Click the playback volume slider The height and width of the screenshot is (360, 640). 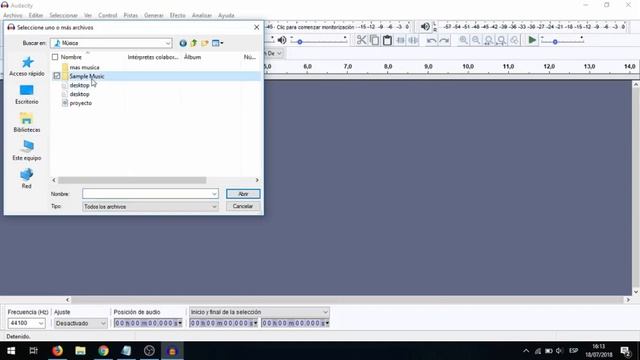[318, 40]
